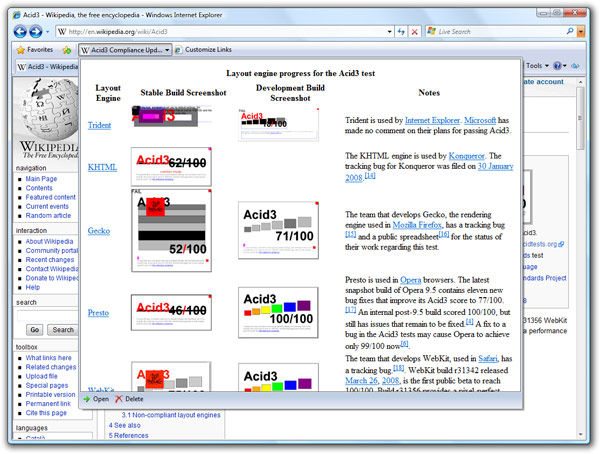Jump to 3.1 Non-compliant layout engines entry
The image size is (600, 454).
[171, 415]
